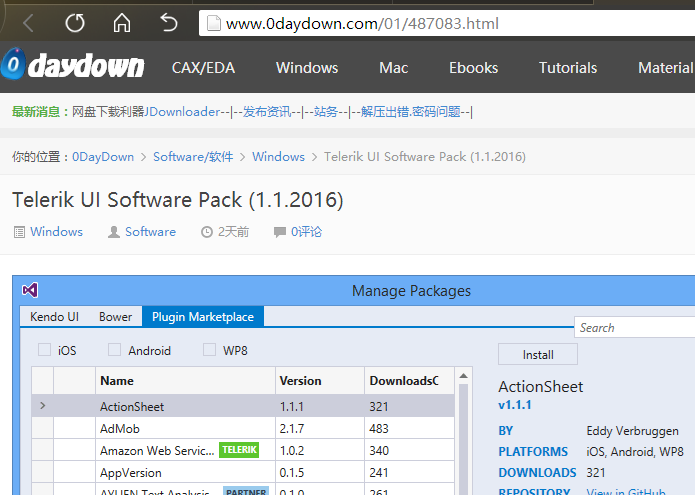Click the Eddy Verbruggen author name
Screen dimensions: 695x495
tap(633, 431)
